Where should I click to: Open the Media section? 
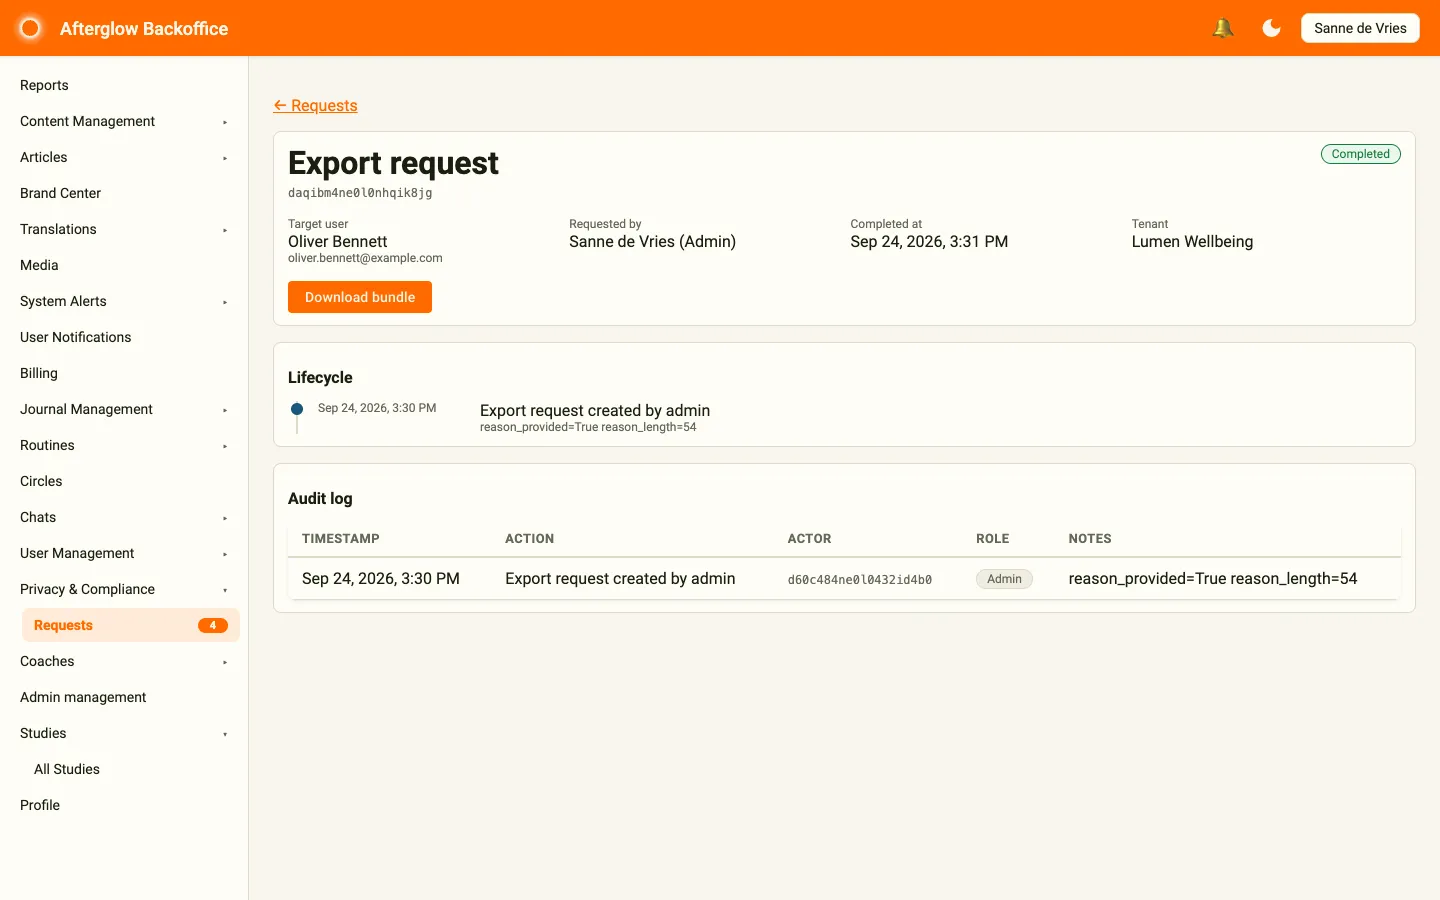point(39,265)
